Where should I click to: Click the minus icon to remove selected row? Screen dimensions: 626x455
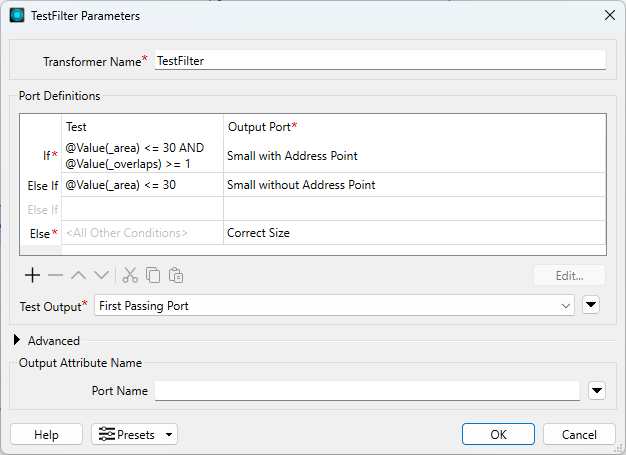tap(55, 275)
